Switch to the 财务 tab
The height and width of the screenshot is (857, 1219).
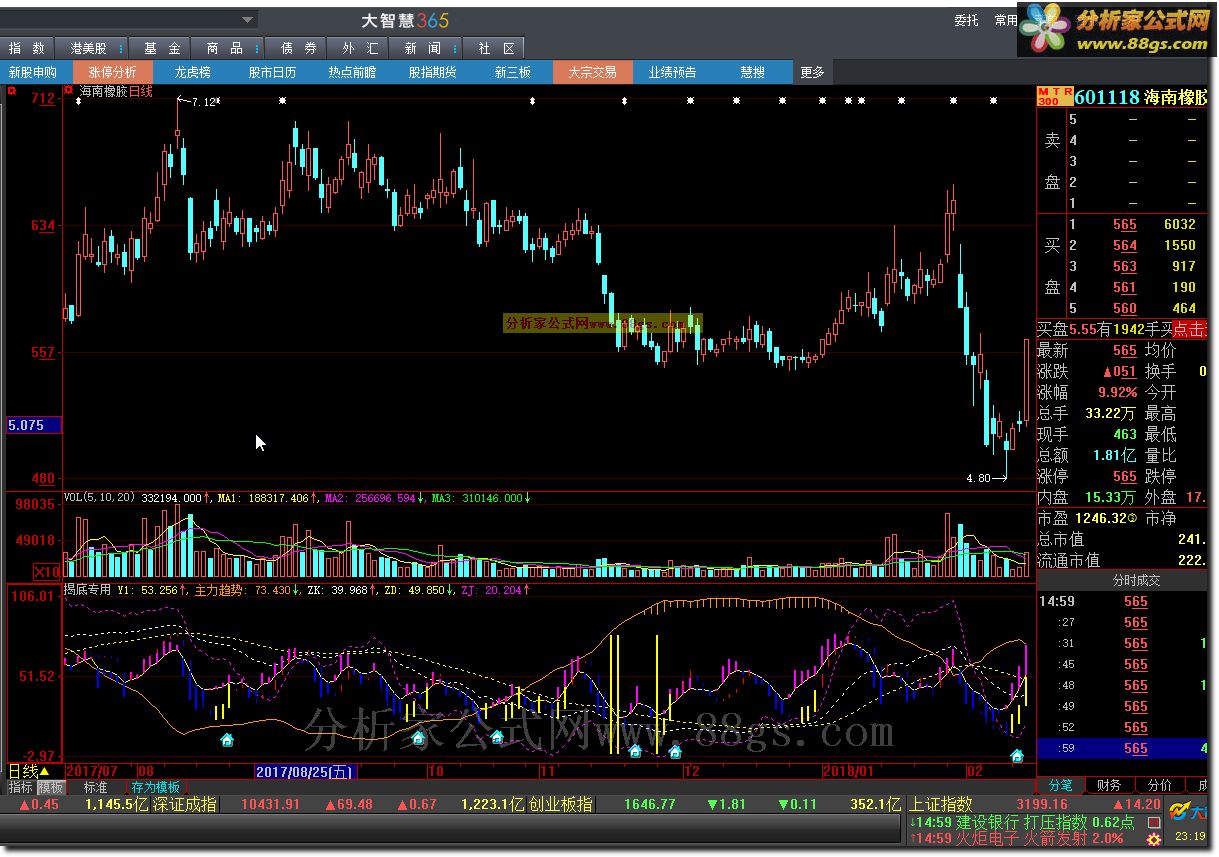(1108, 786)
